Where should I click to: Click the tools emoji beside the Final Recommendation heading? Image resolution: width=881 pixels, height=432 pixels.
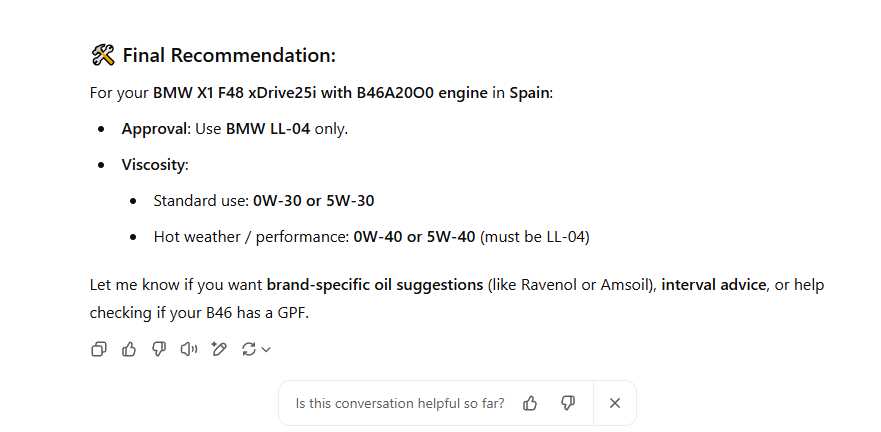pos(103,55)
